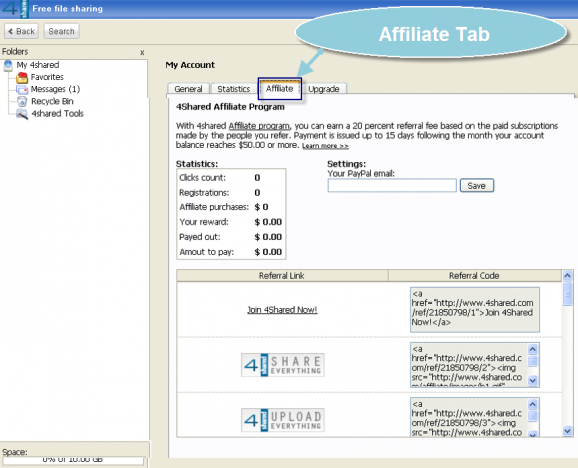
Task: Click referral table scrollbar up arrow
Action: point(567,275)
